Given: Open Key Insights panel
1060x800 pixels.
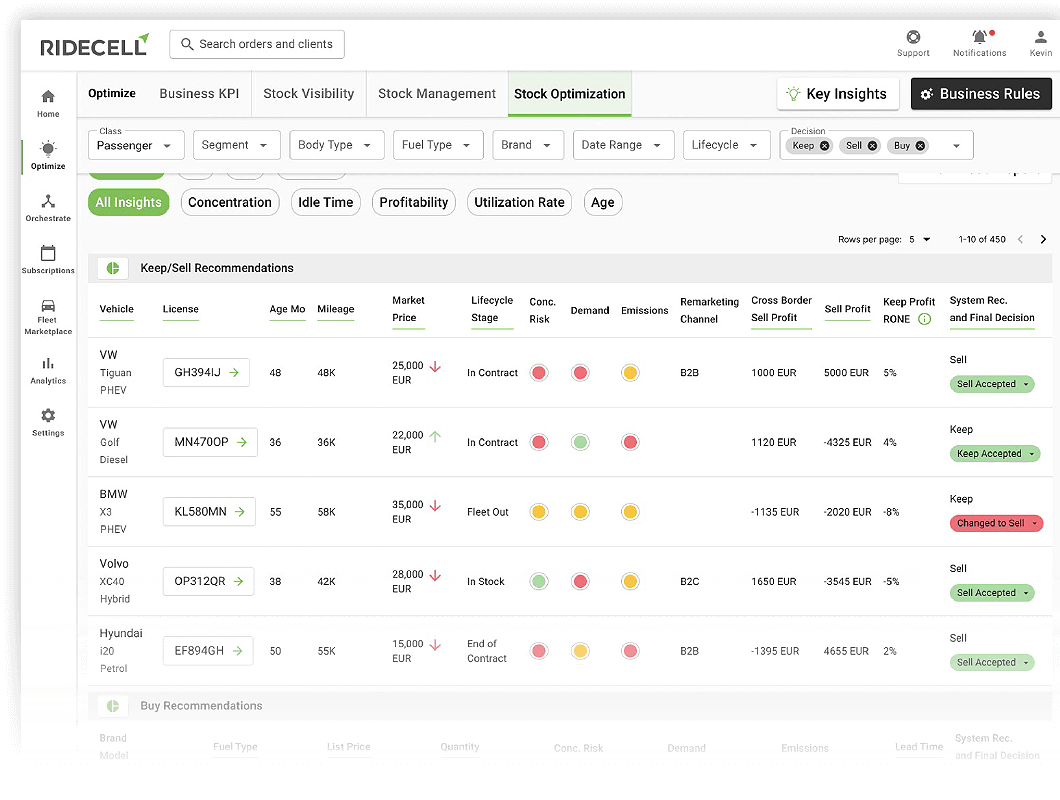Looking at the screenshot, I should coord(838,94).
